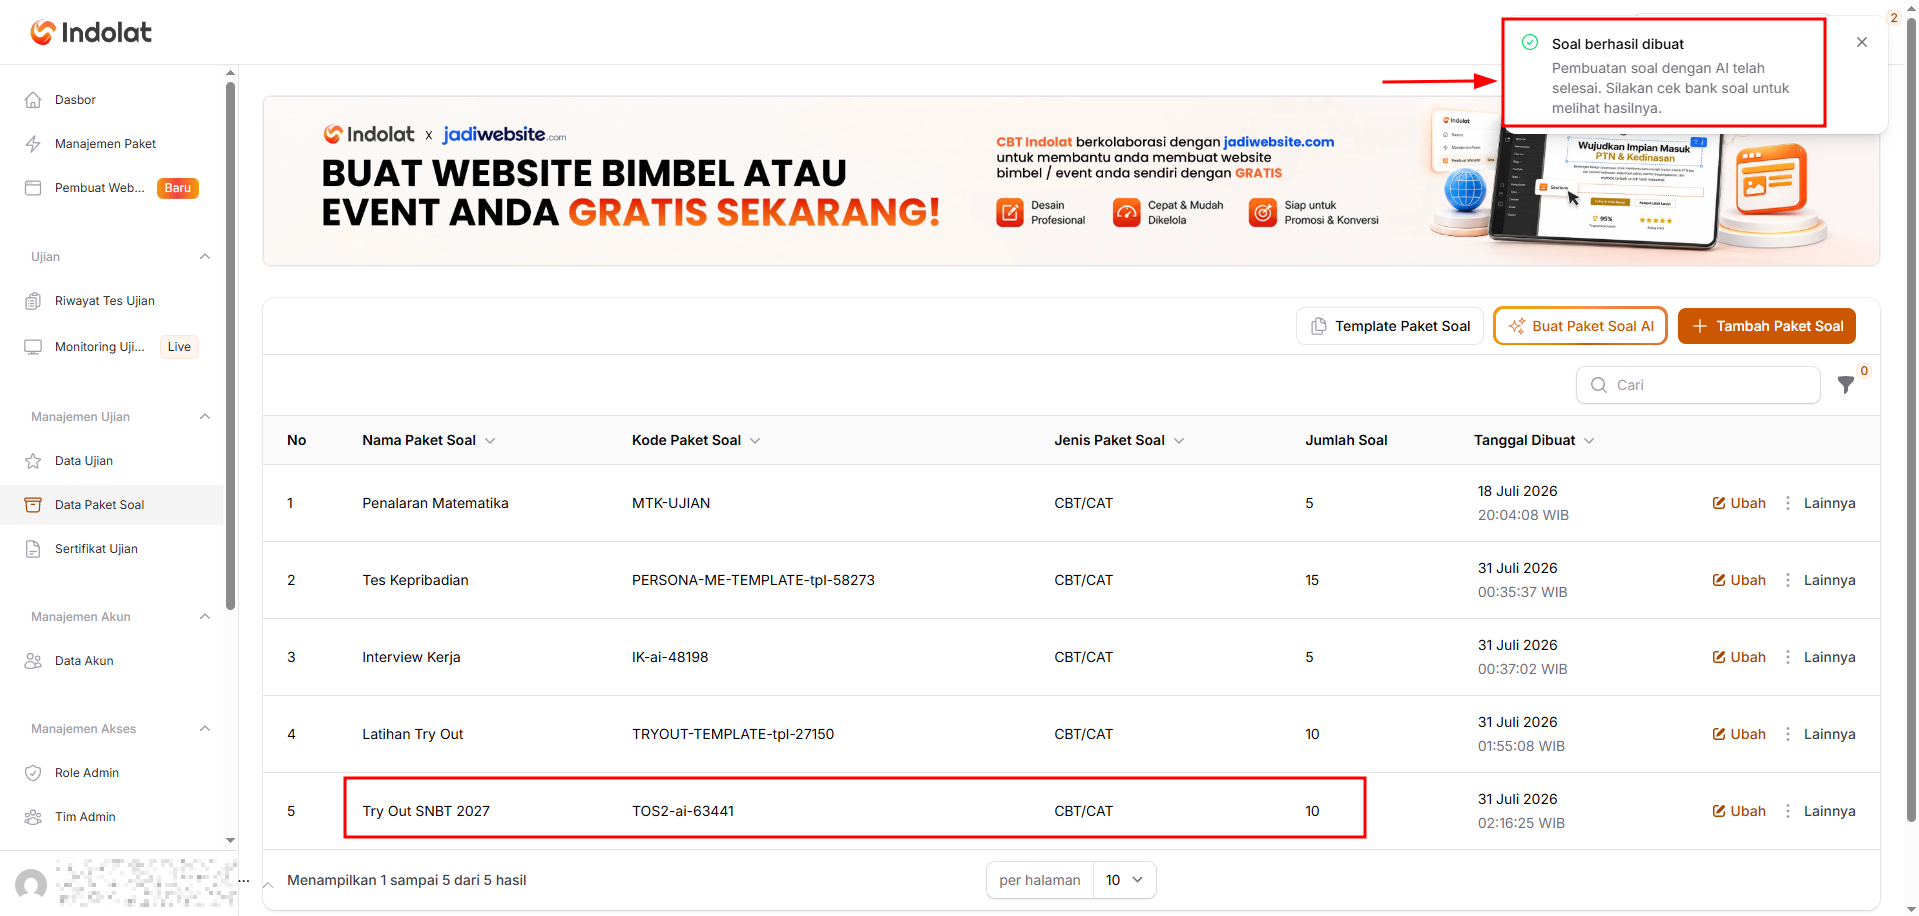The image size is (1919, 916).
Task: Sort by Tanggal Dibuat column
Action: tap(1534, 440)
